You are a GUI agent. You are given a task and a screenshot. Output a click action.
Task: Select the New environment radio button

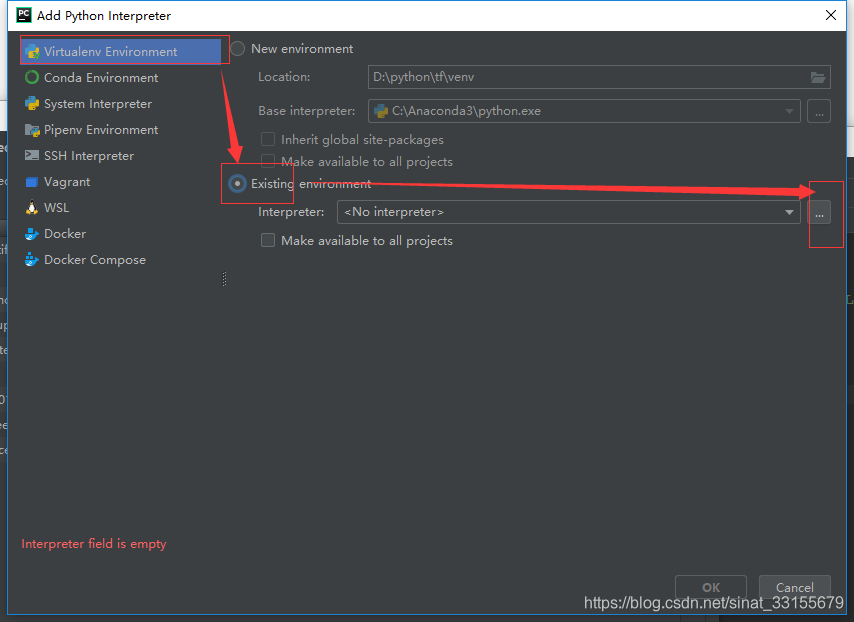pos(237,48)
